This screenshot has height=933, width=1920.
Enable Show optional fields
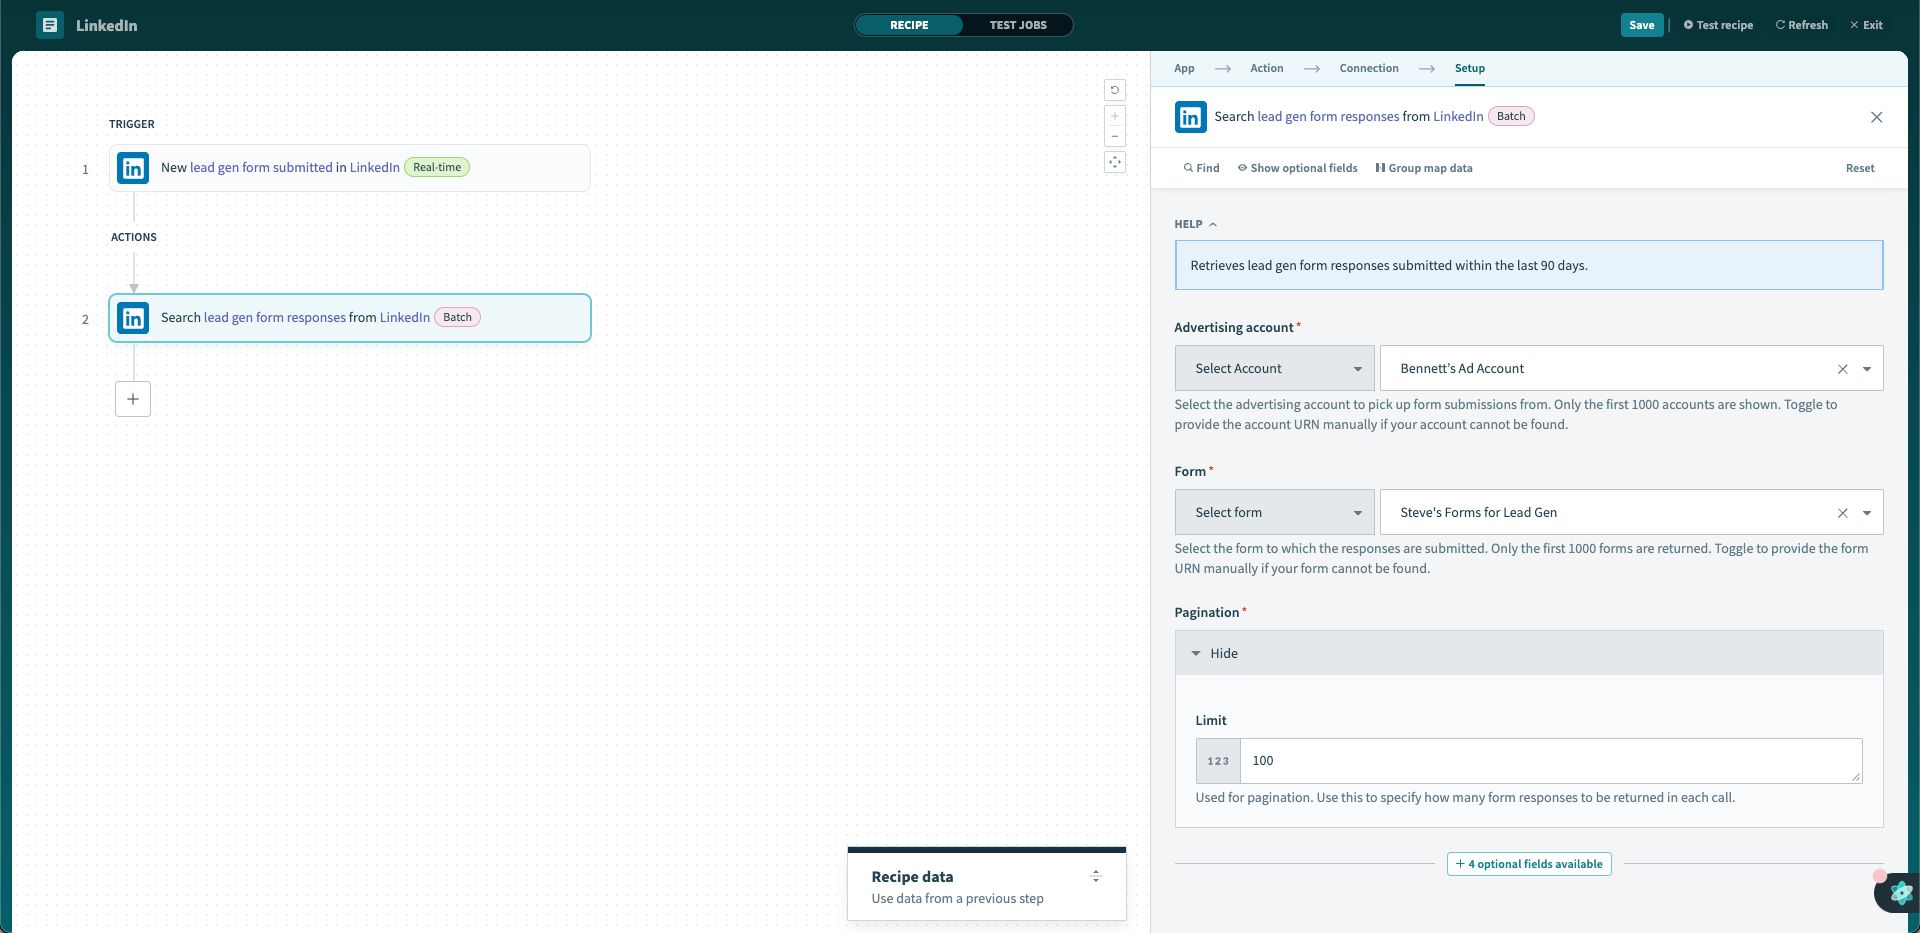click(x=1296, y=168)
